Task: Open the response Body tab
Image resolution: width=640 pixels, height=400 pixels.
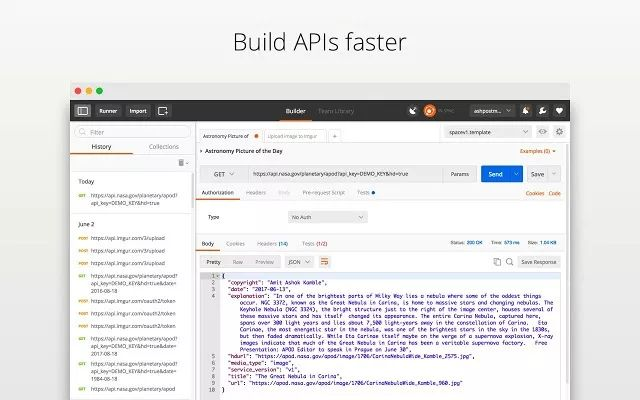Action: (x=208, y=244)
